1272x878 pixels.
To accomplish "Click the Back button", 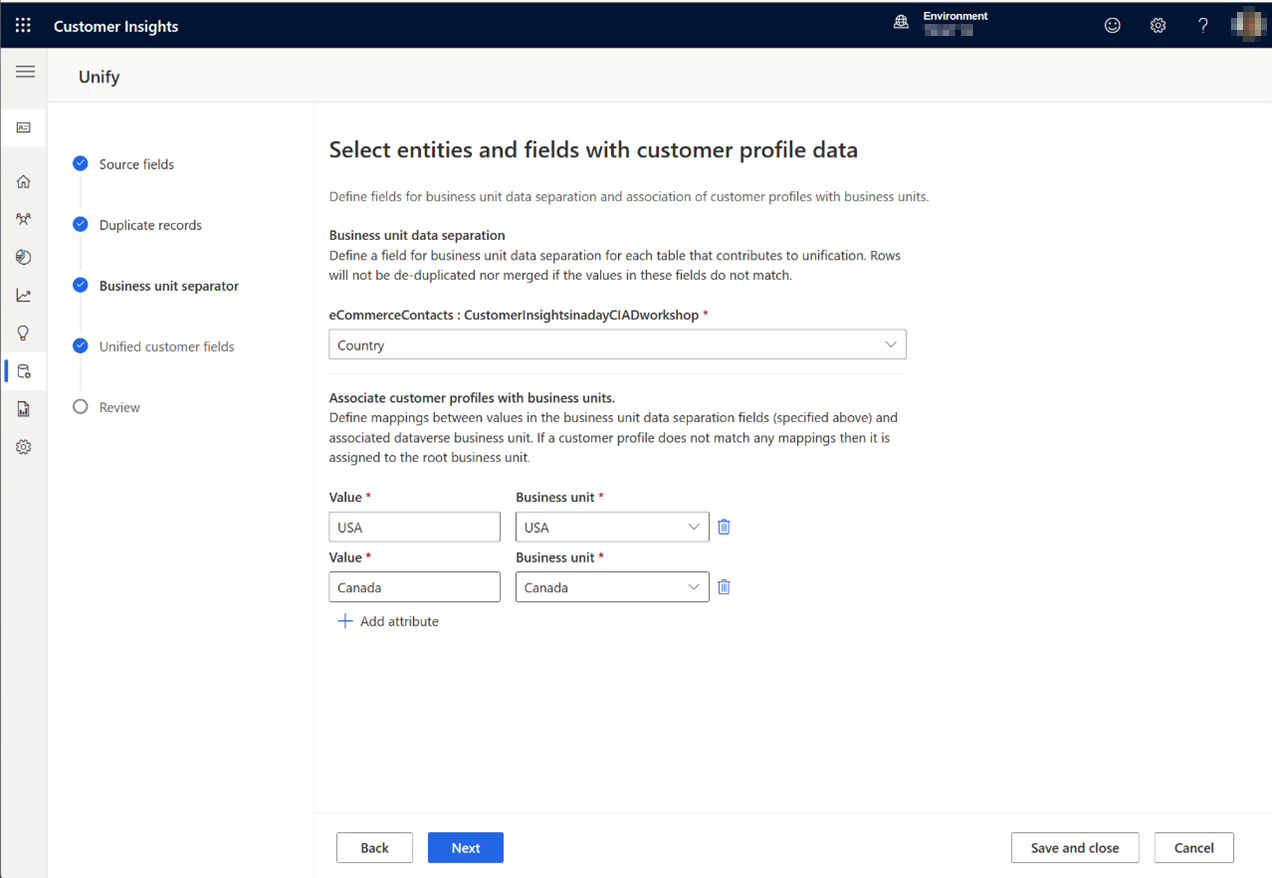I will click(x=374, y=847).
